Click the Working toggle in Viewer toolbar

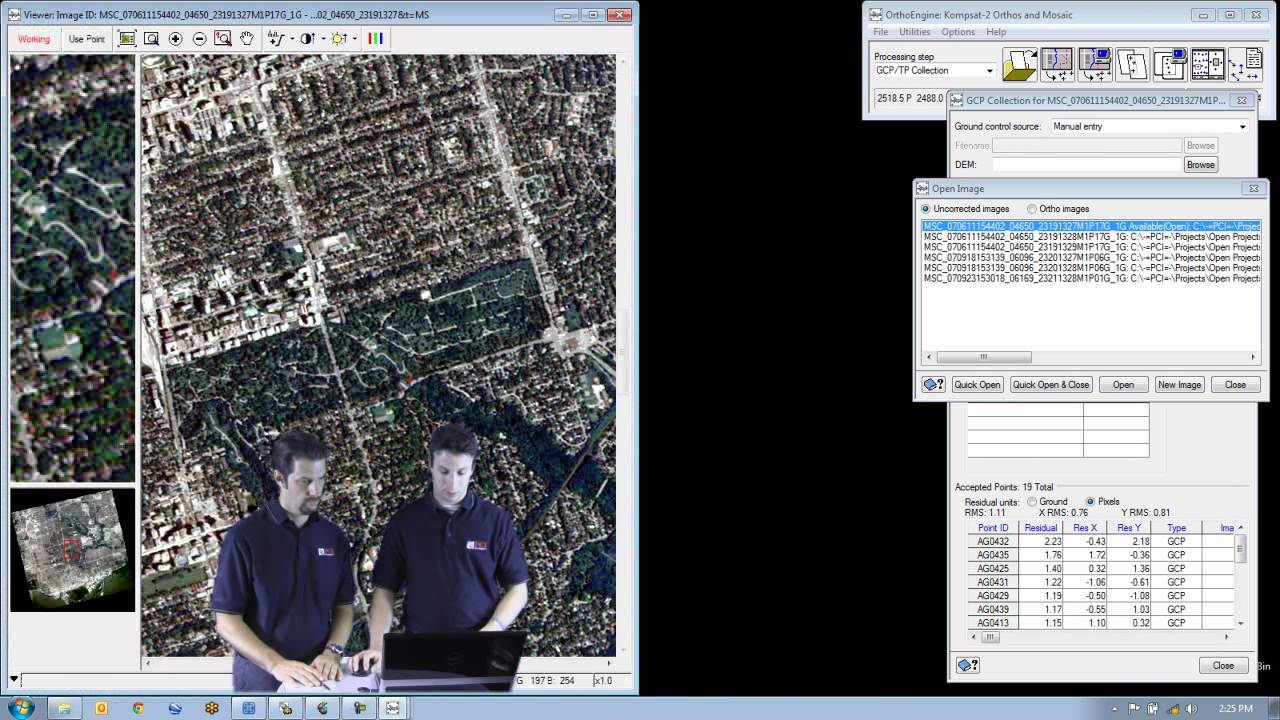click(x=34, y=39)
